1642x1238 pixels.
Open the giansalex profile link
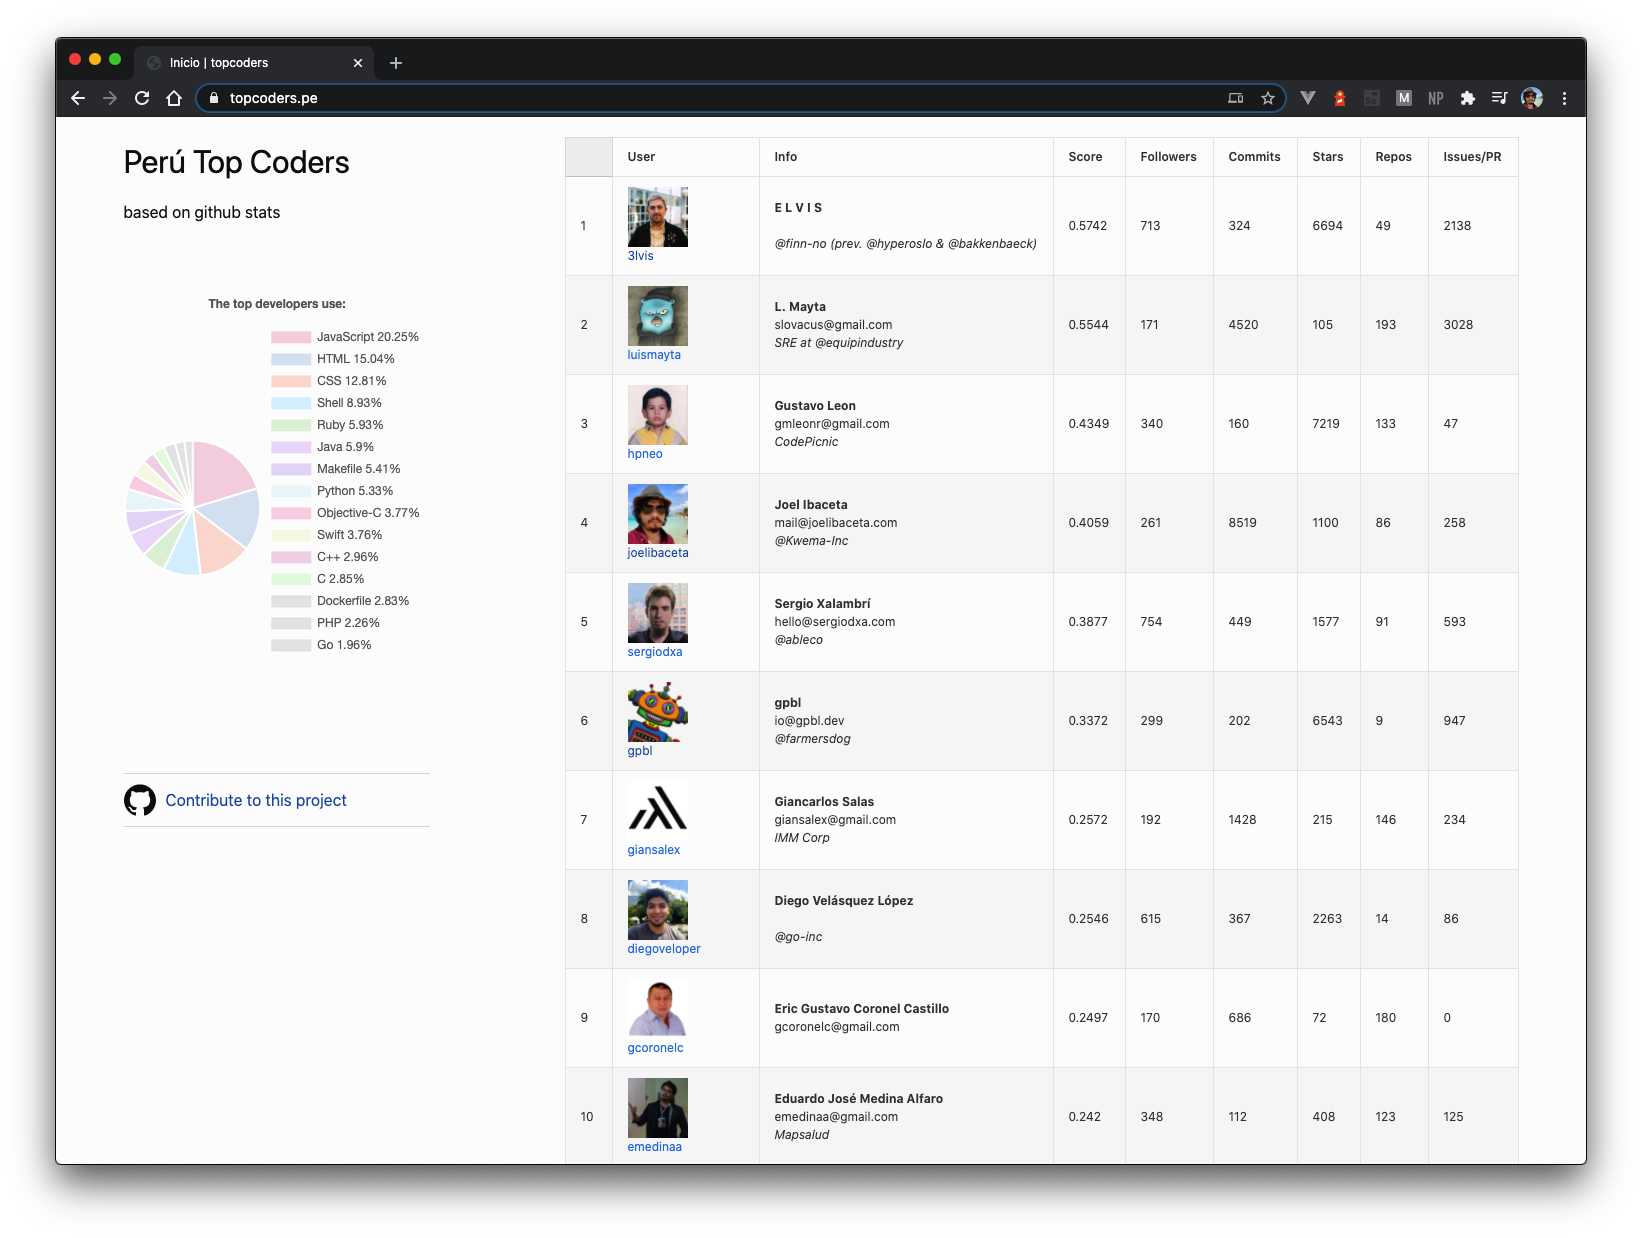click(654, 850)
